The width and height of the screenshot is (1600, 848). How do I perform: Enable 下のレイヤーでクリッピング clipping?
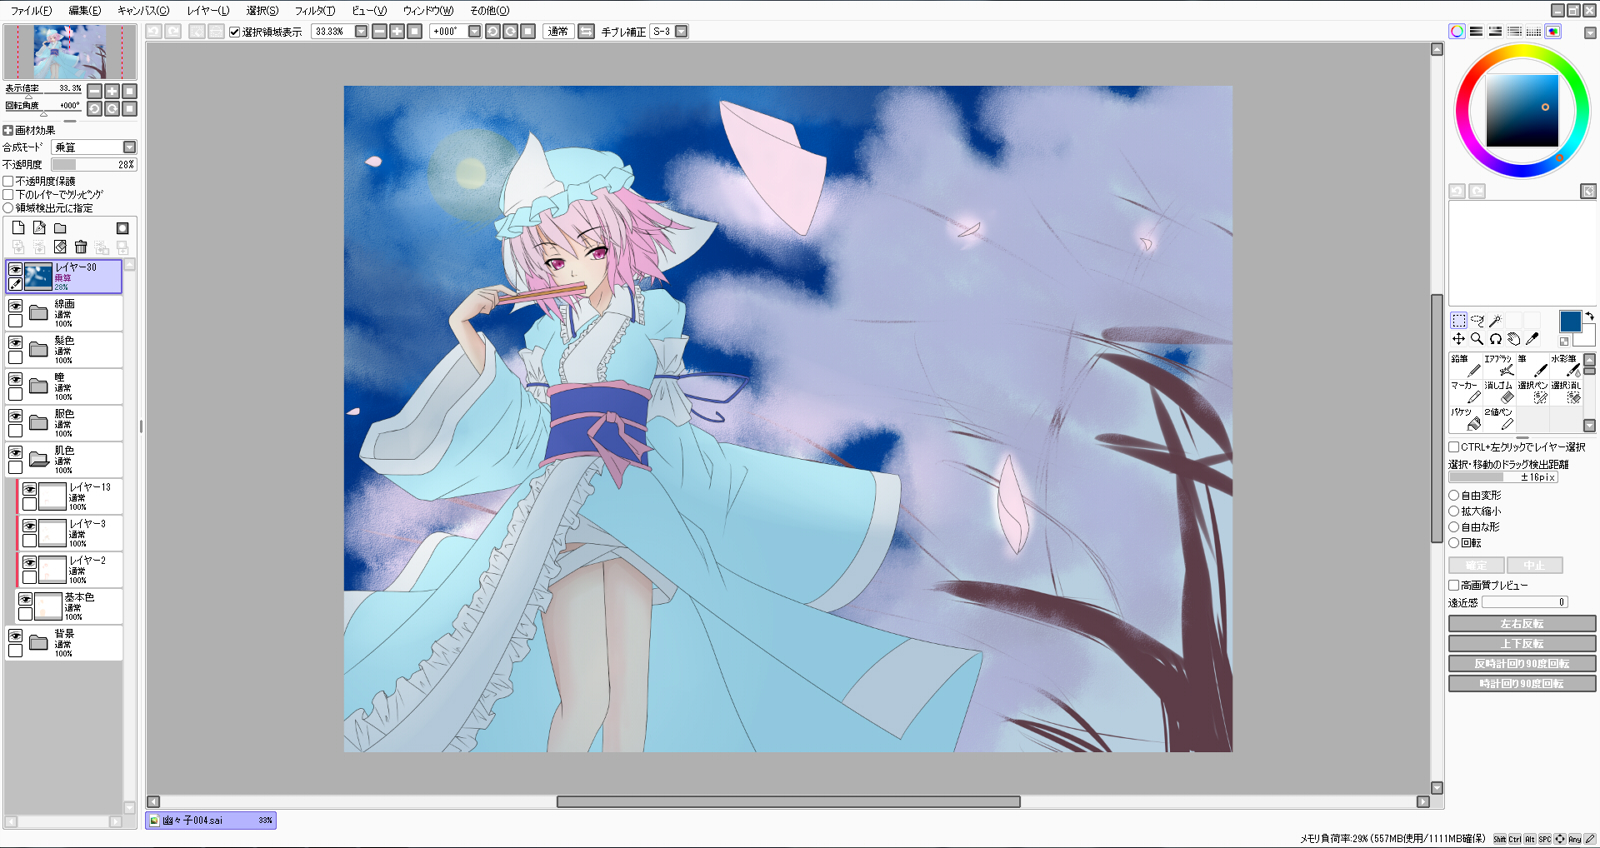coord(9,194)
